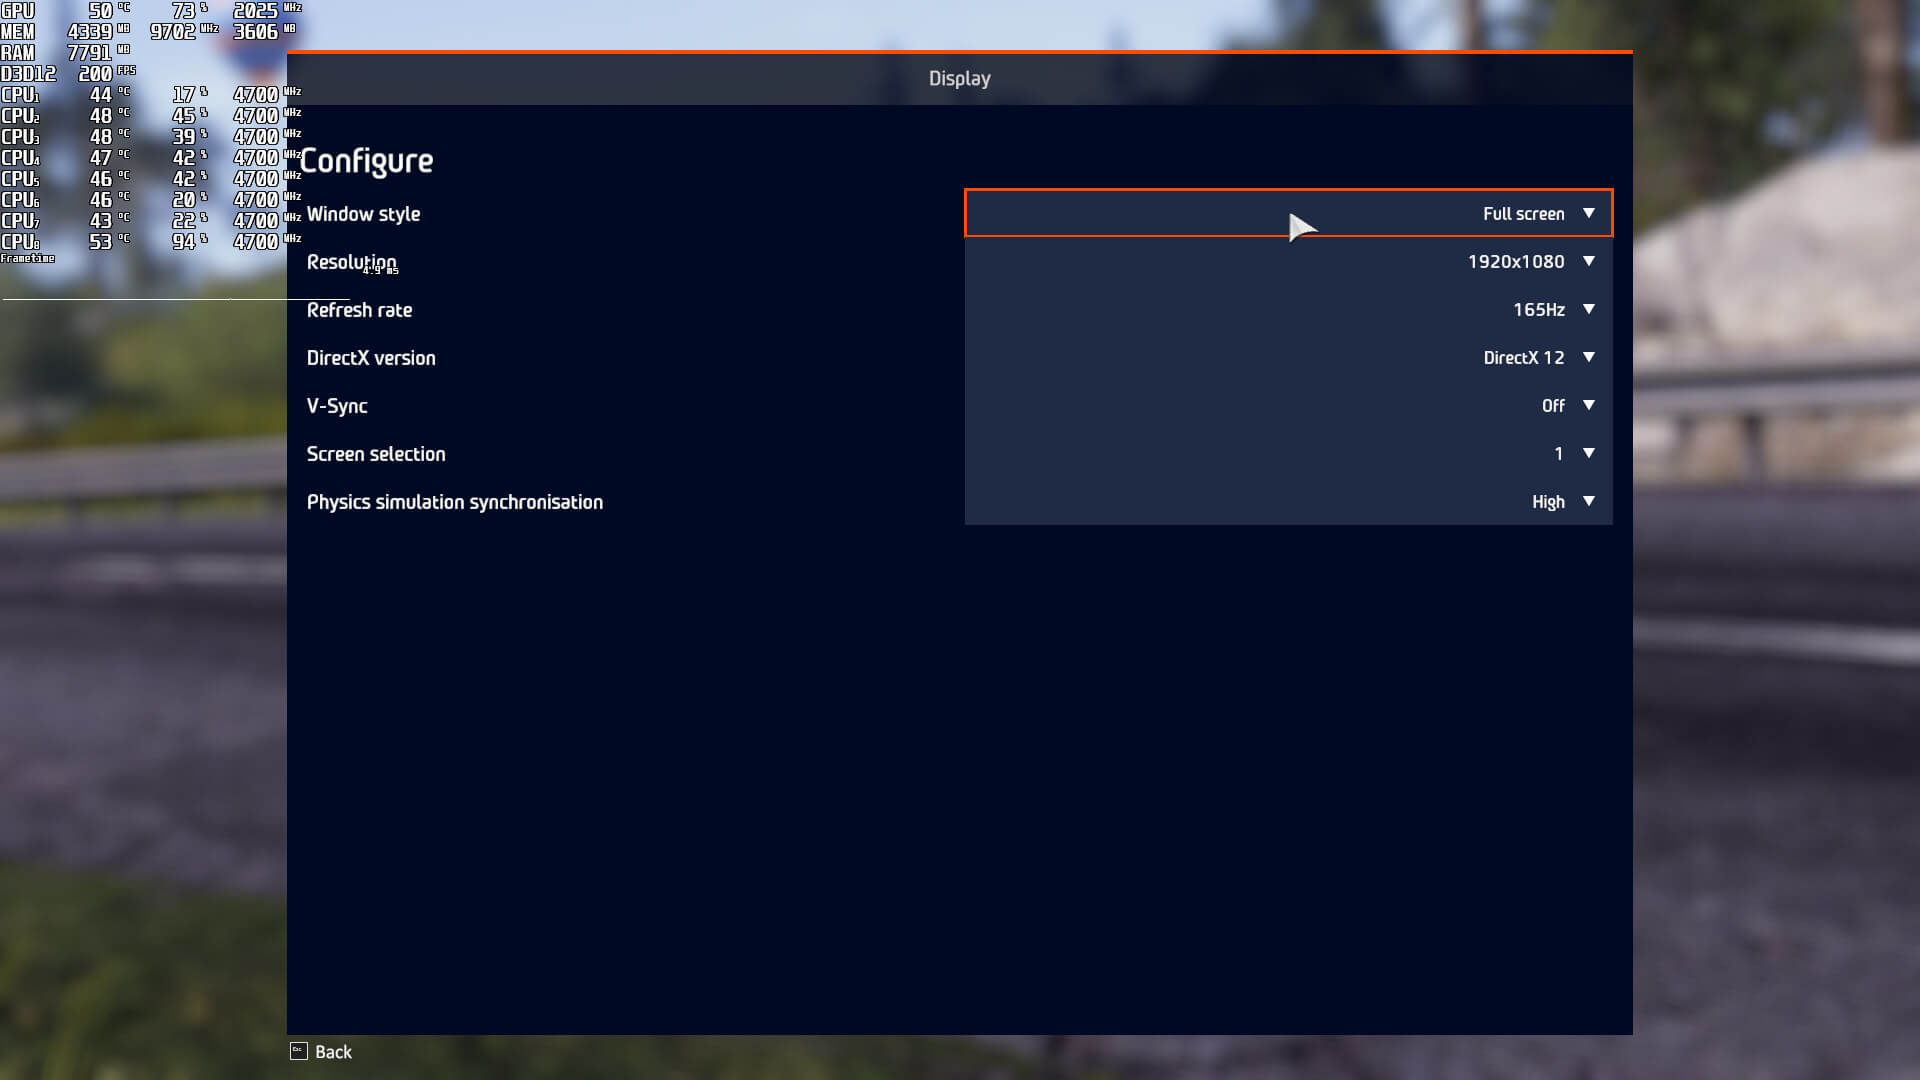This screenshot has width=1920, height=1080.
Task: Select the Refresh rate setting label
Action: [x=359, y=310]
